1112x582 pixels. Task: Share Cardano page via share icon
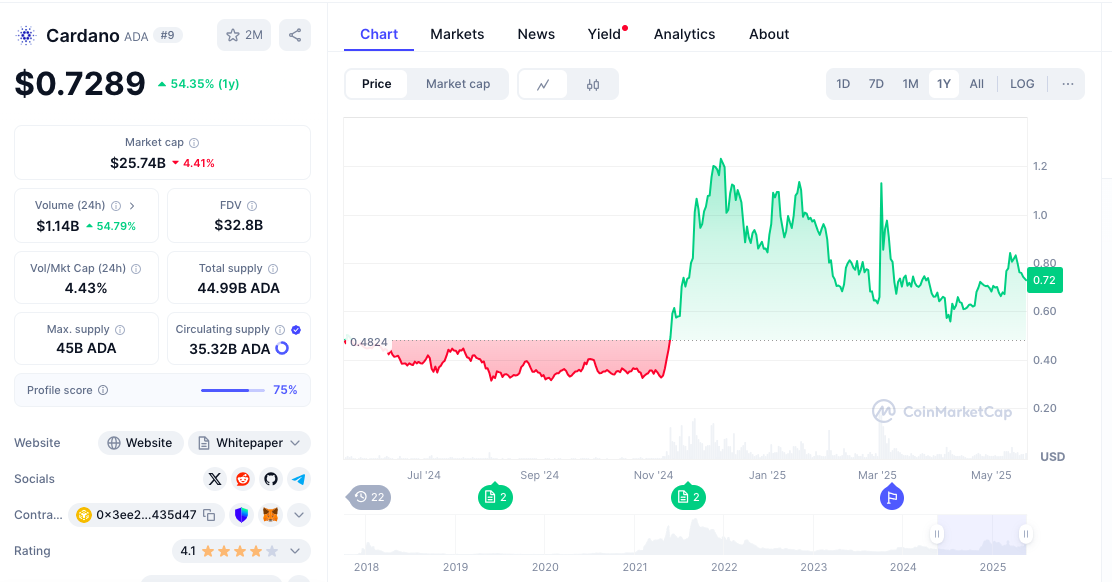295,35
